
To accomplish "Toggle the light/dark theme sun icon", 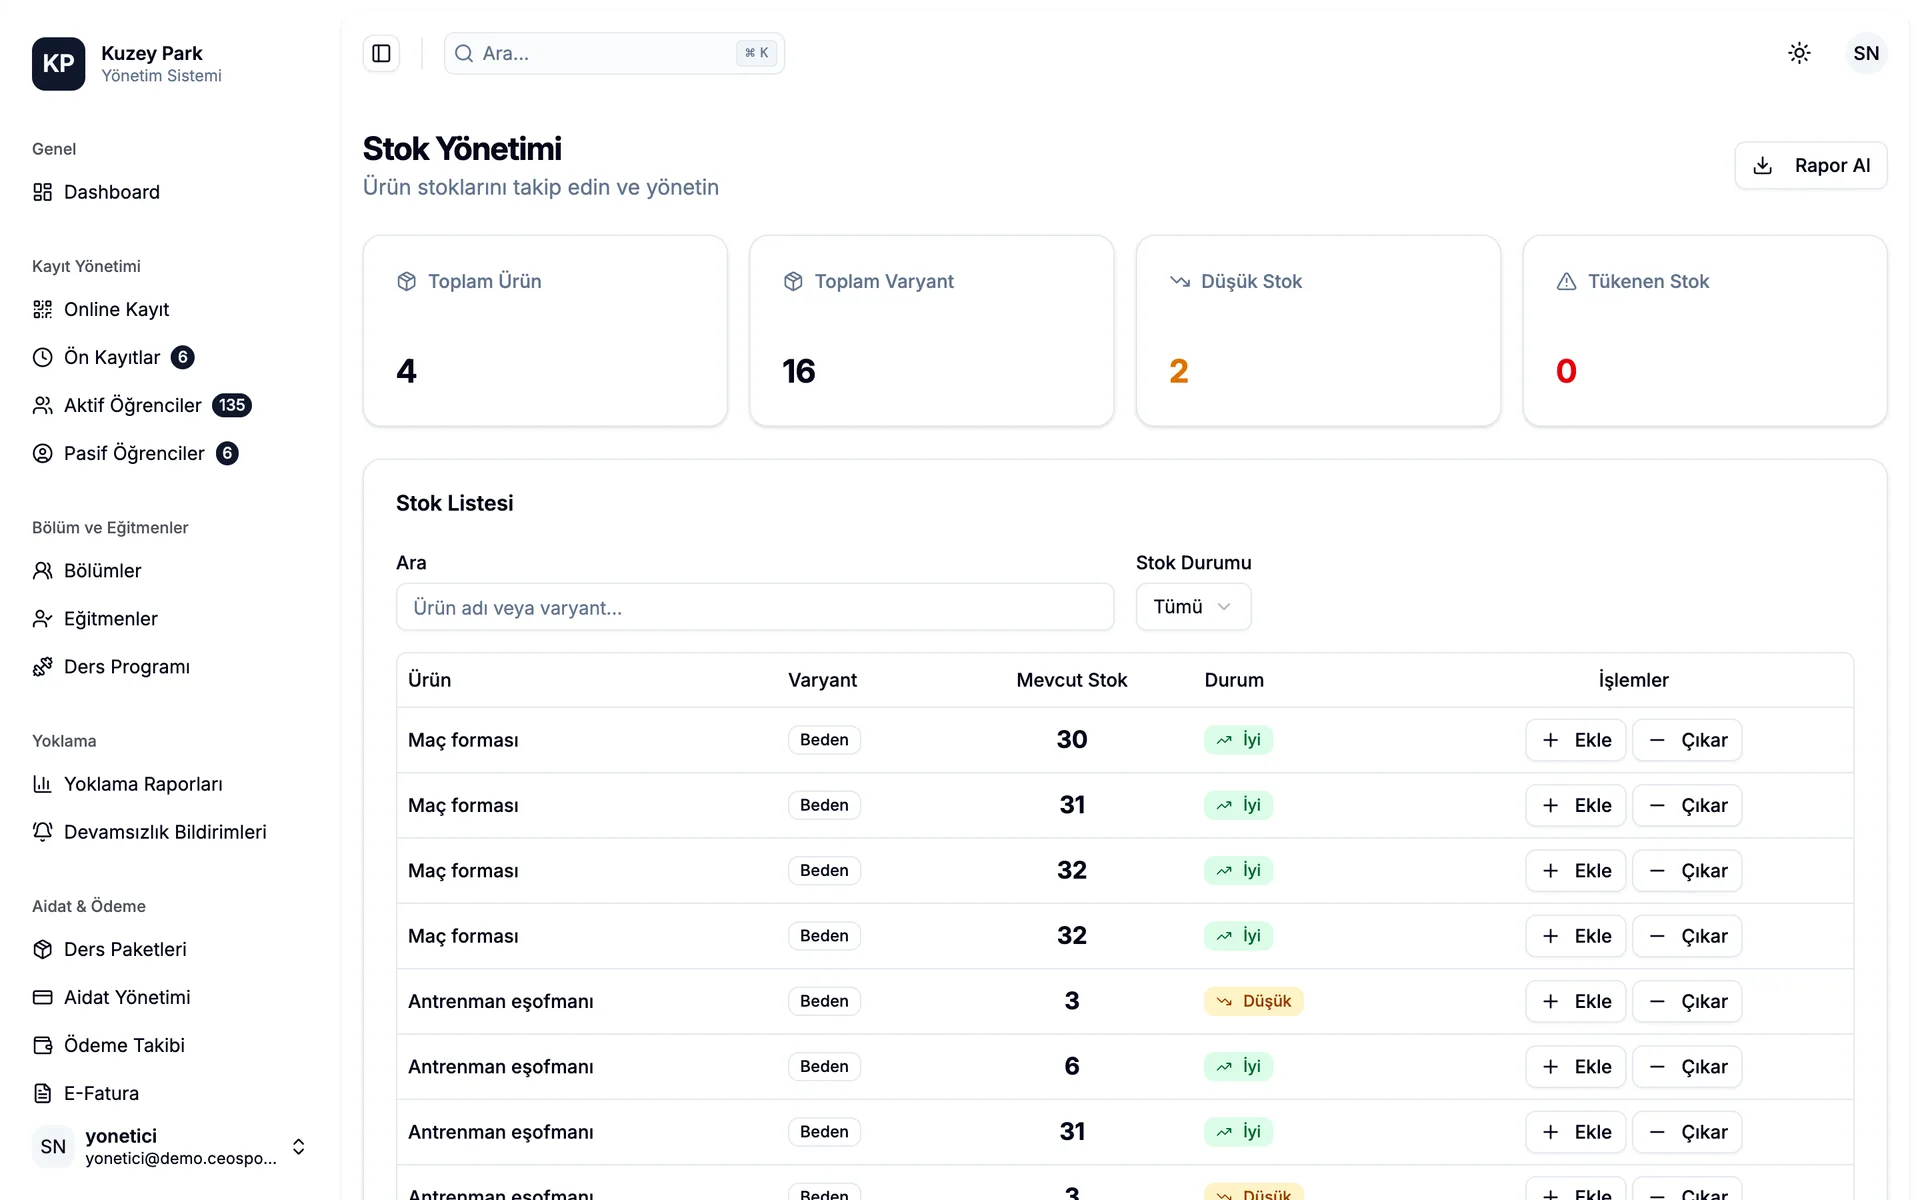I will point(1799,53).
